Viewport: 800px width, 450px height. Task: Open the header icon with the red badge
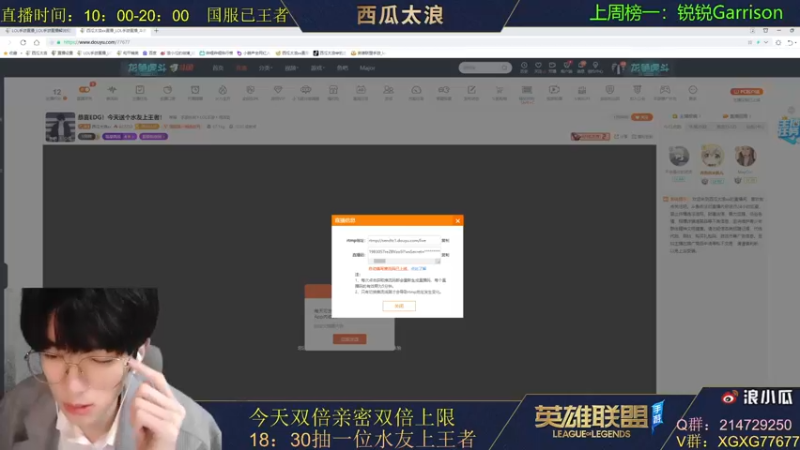point(567,67)
